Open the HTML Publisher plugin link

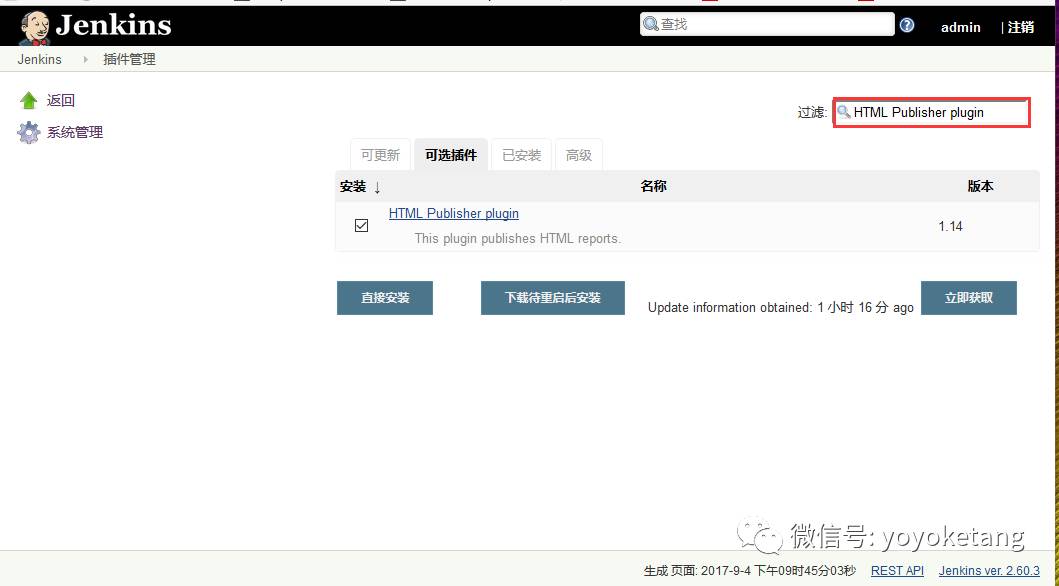point(454,213)
